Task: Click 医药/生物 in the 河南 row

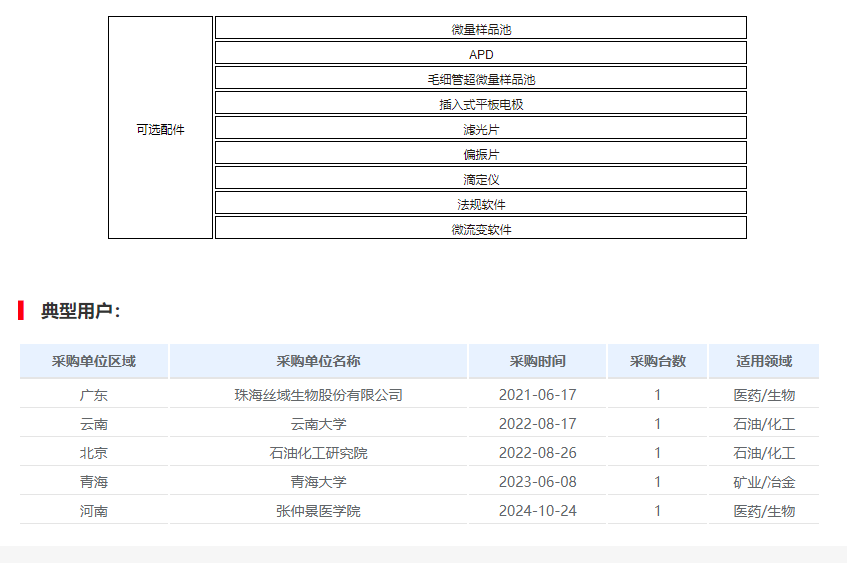Action: click(764, 511)
